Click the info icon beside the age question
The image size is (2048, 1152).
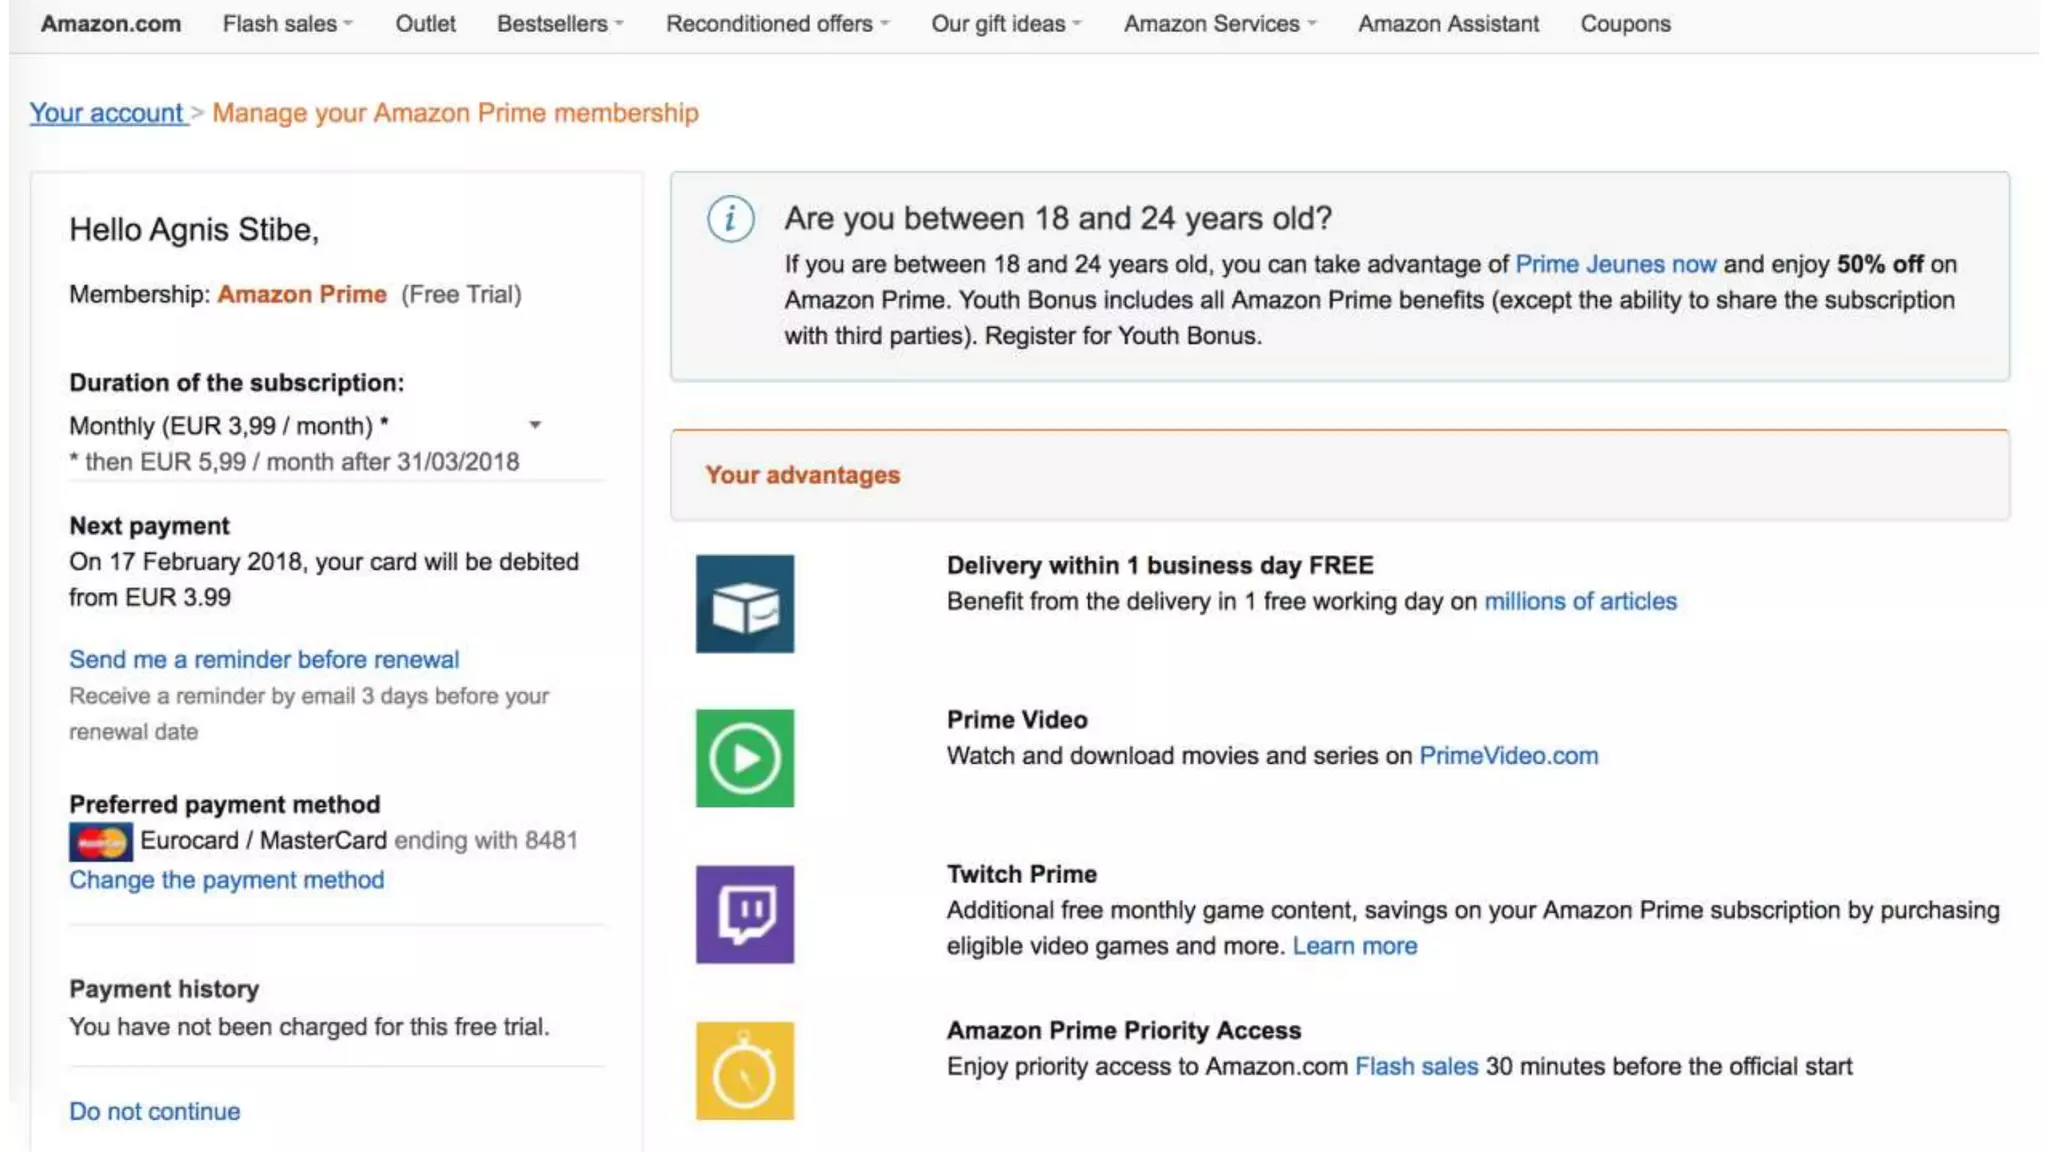[731, 218]
